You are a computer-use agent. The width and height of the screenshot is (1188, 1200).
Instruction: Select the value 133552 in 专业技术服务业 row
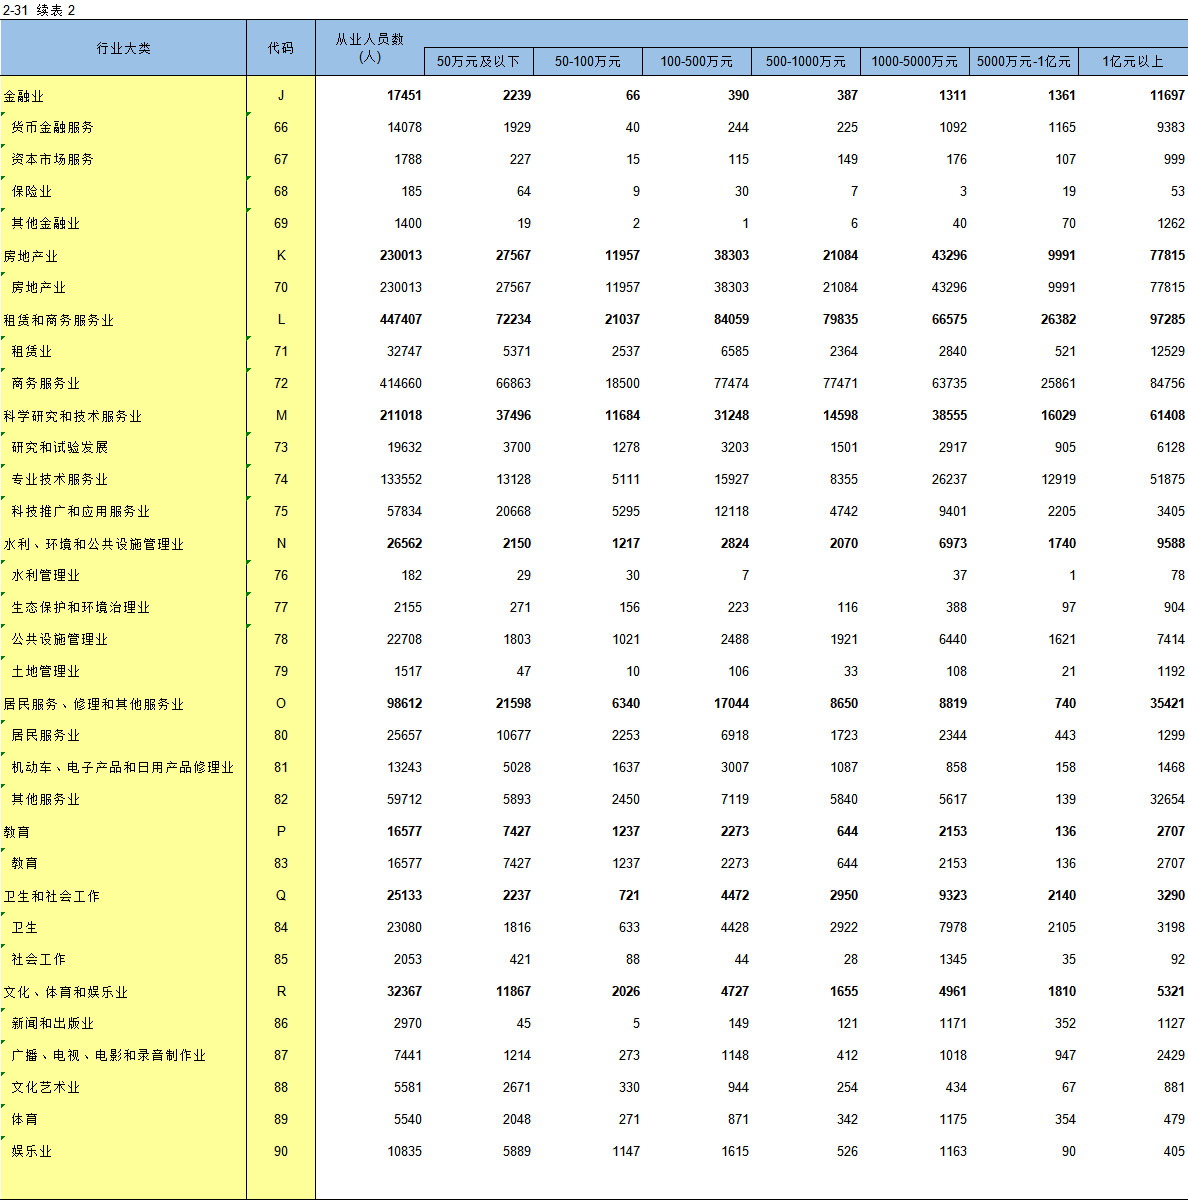point(401,480)
